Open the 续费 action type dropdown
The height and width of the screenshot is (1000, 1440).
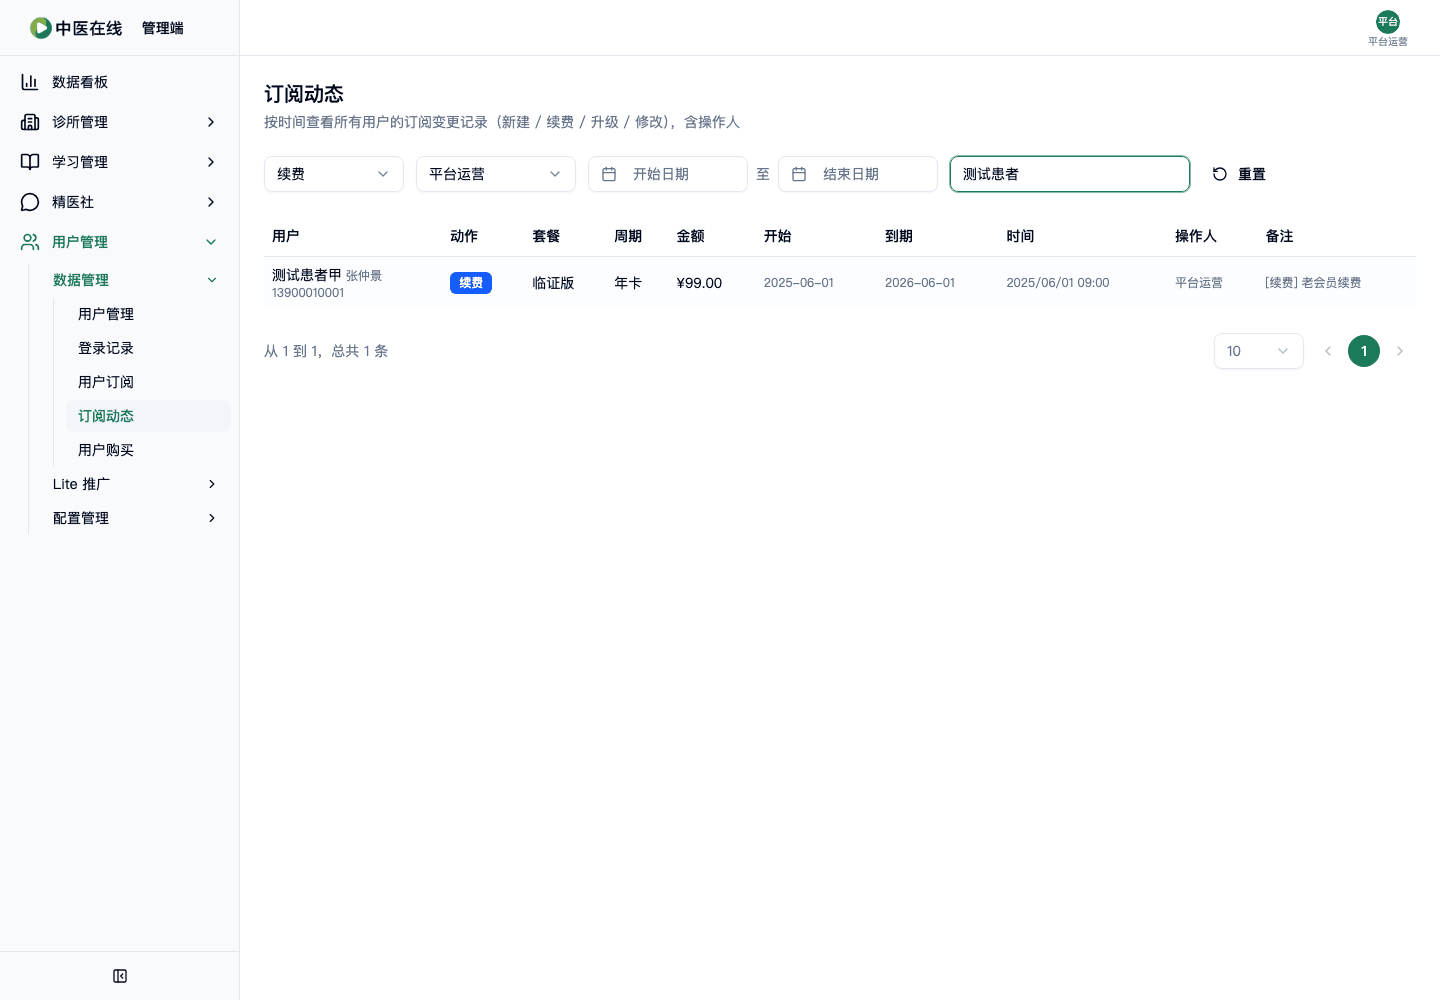coord(334,174)
